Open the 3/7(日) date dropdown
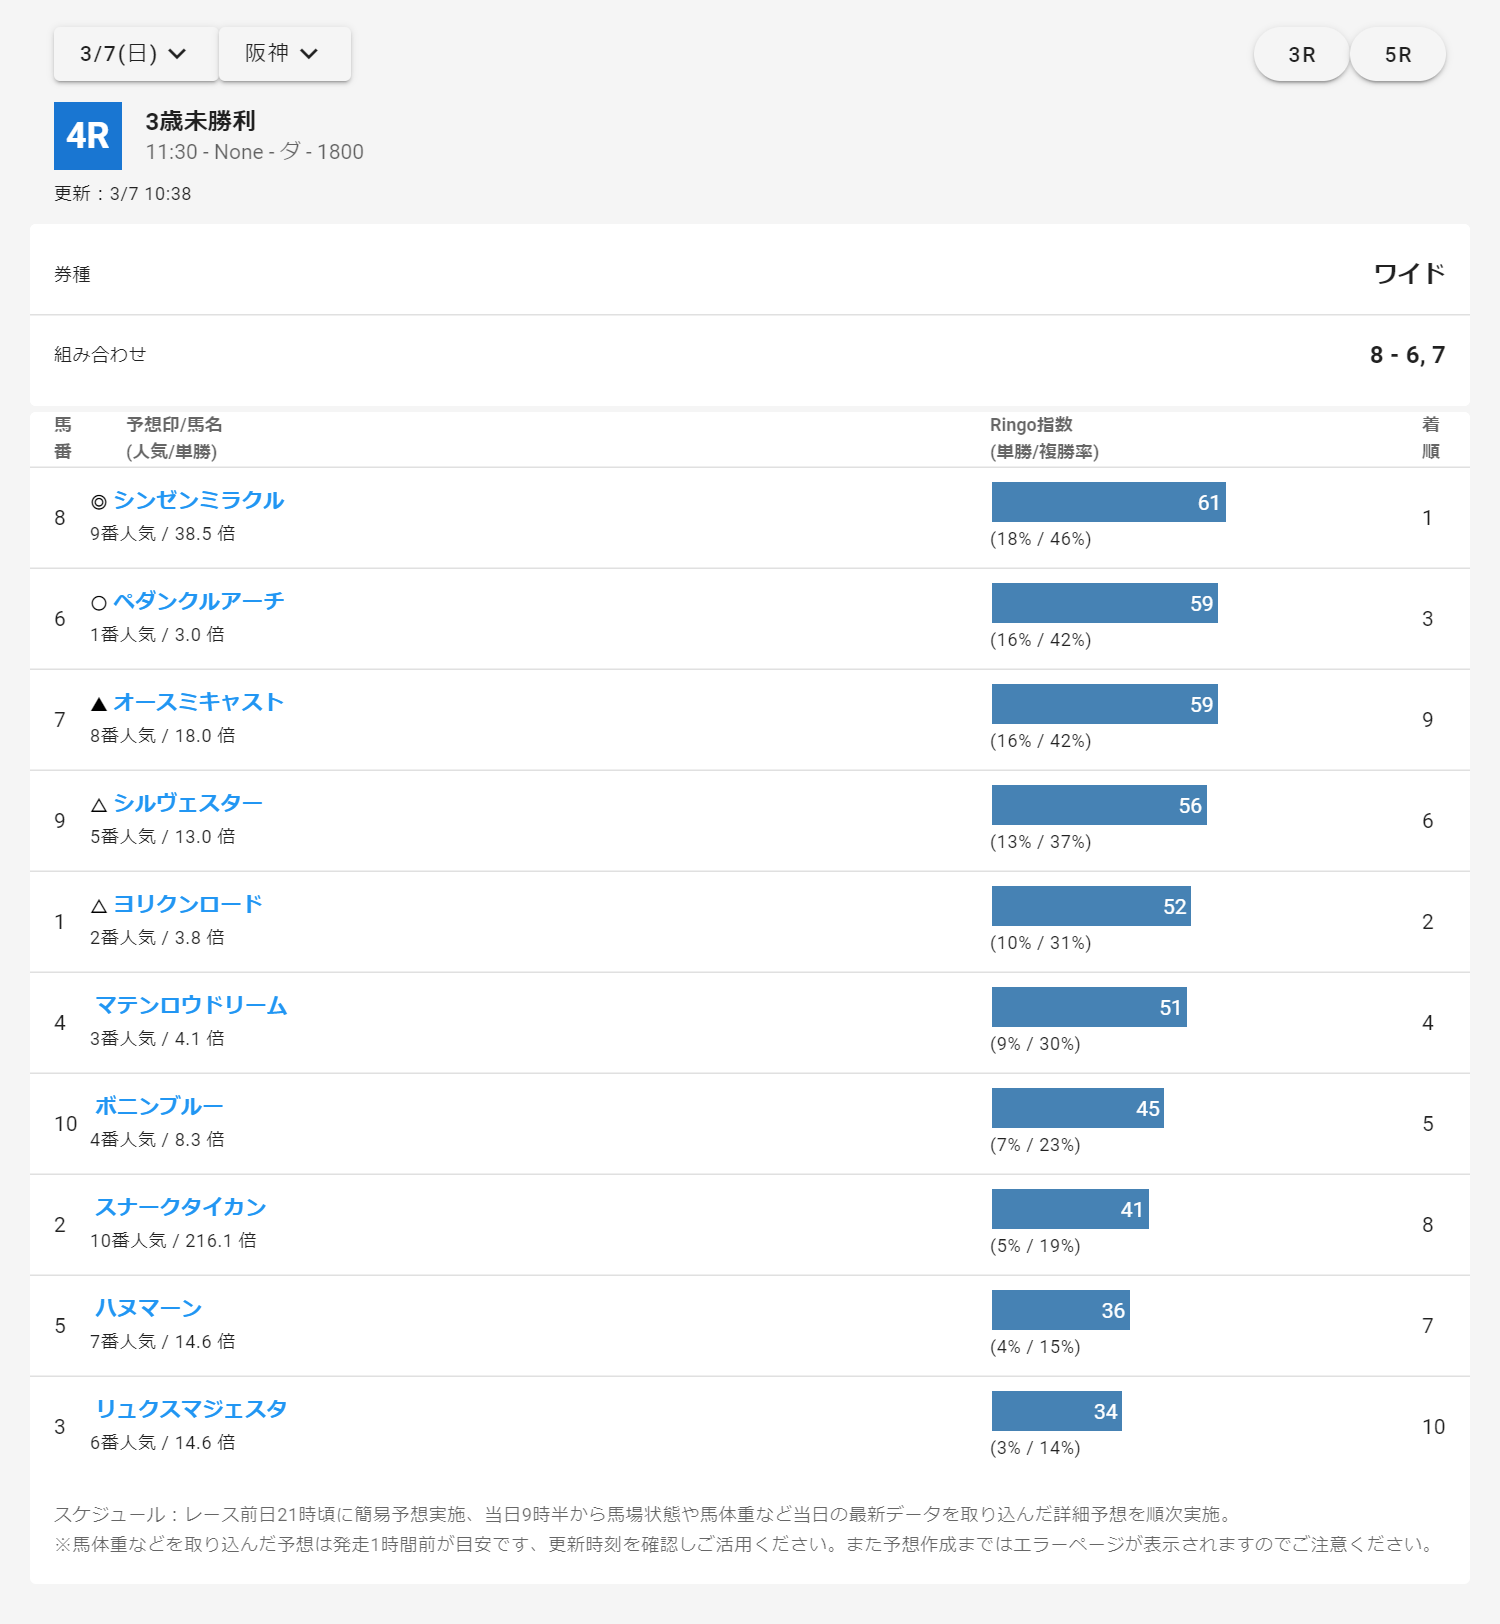This screenshot has height=1624, width=1500. pyautogui.click(x=134, y=54)
